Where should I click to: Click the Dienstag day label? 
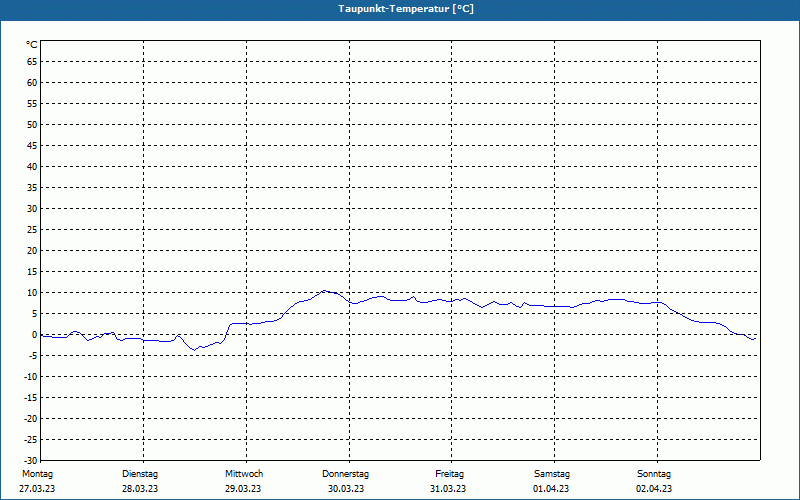click(140, 474)
